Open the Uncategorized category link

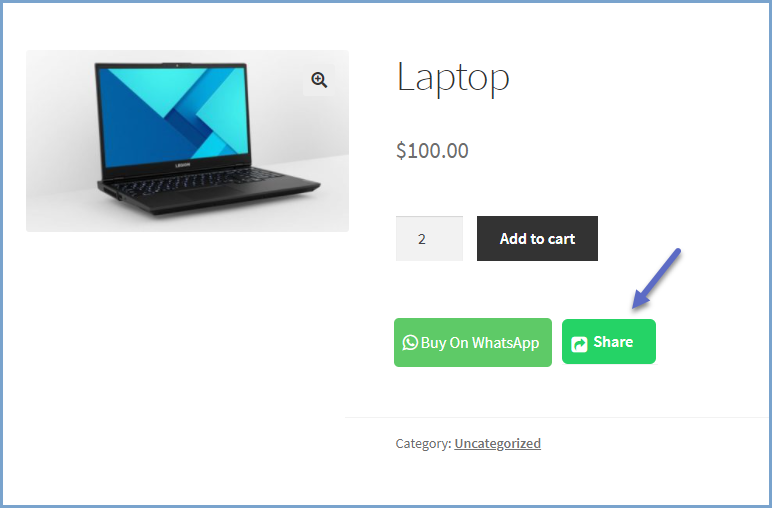click(x=497, y=444)
